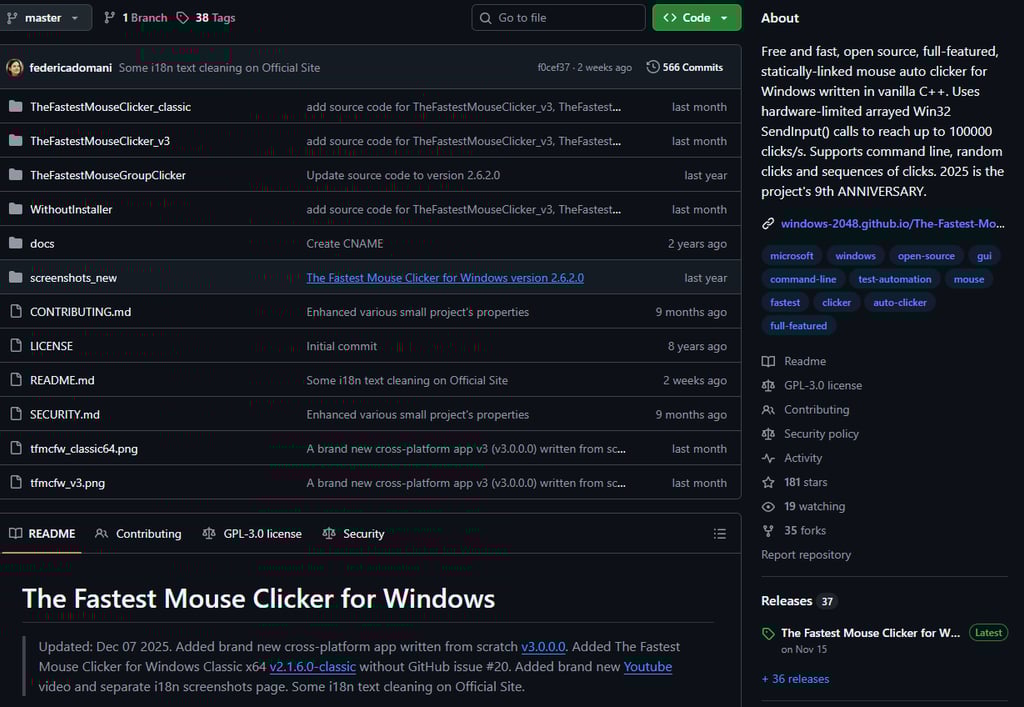1024x707 pixels.
Task: Click eye icon beside 19 watching
Action: tap(768, 507)
